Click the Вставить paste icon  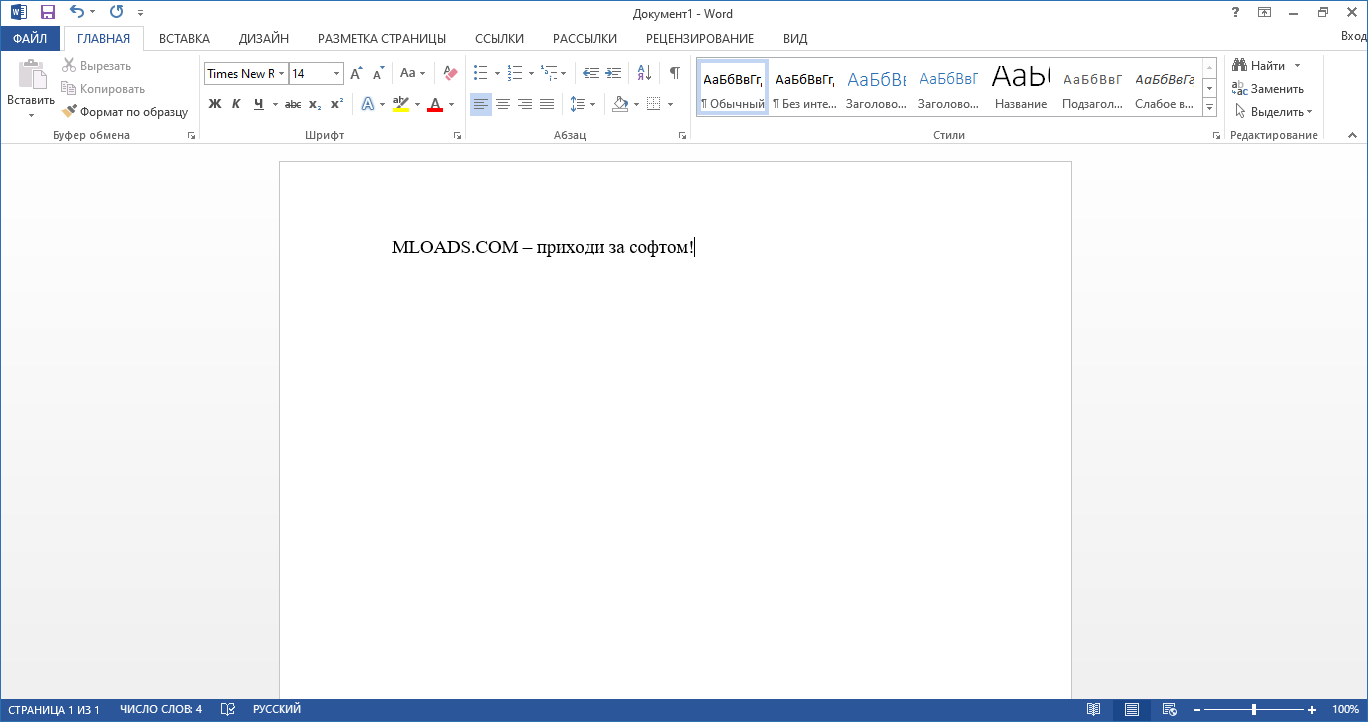[x=31, y=76]
